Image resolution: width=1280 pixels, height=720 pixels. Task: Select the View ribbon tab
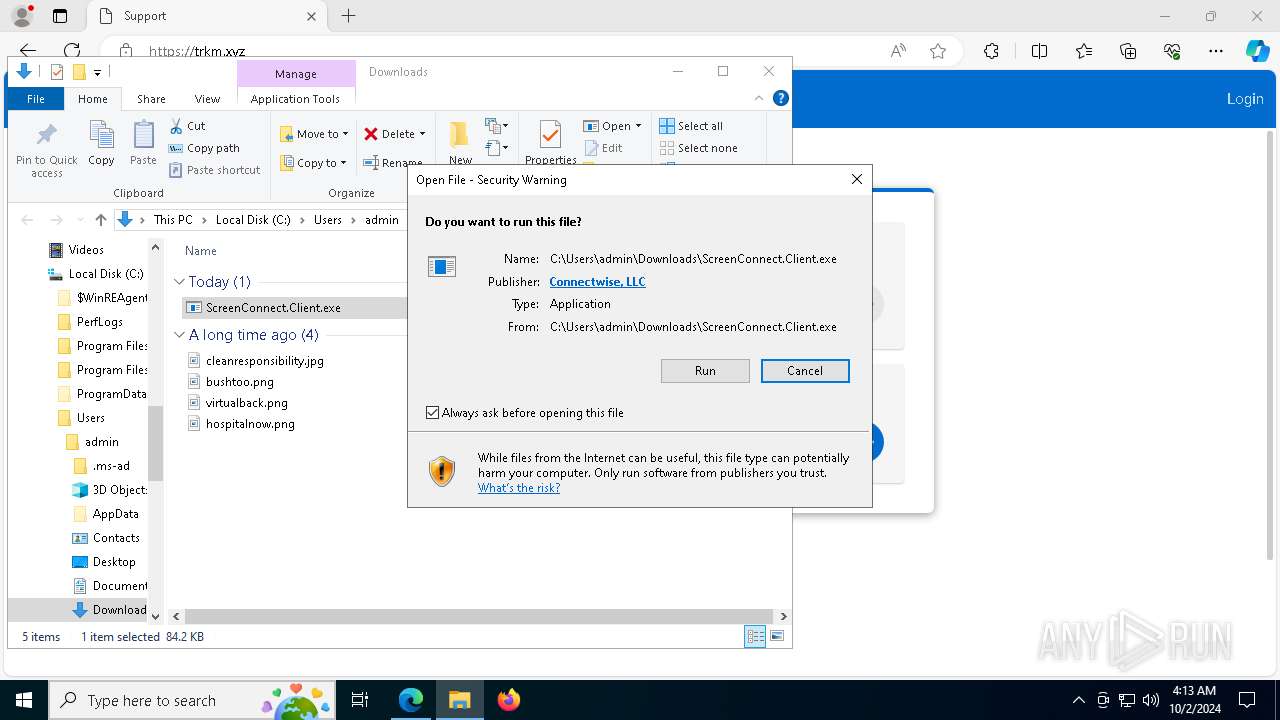pos(207,99)
